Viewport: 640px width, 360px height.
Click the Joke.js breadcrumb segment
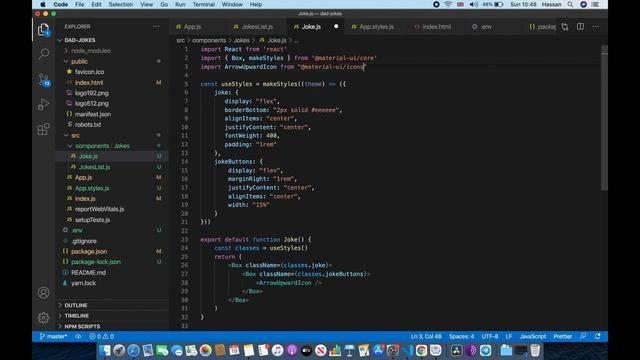click(277, 40)
